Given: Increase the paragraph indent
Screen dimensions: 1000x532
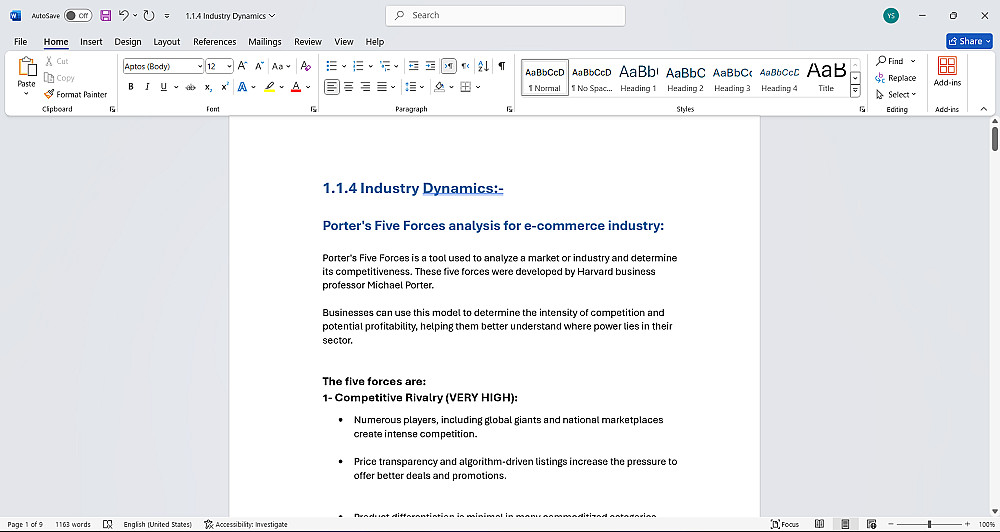Looking at the screenshot, I should pyautogui.click(x=429, y=66).
